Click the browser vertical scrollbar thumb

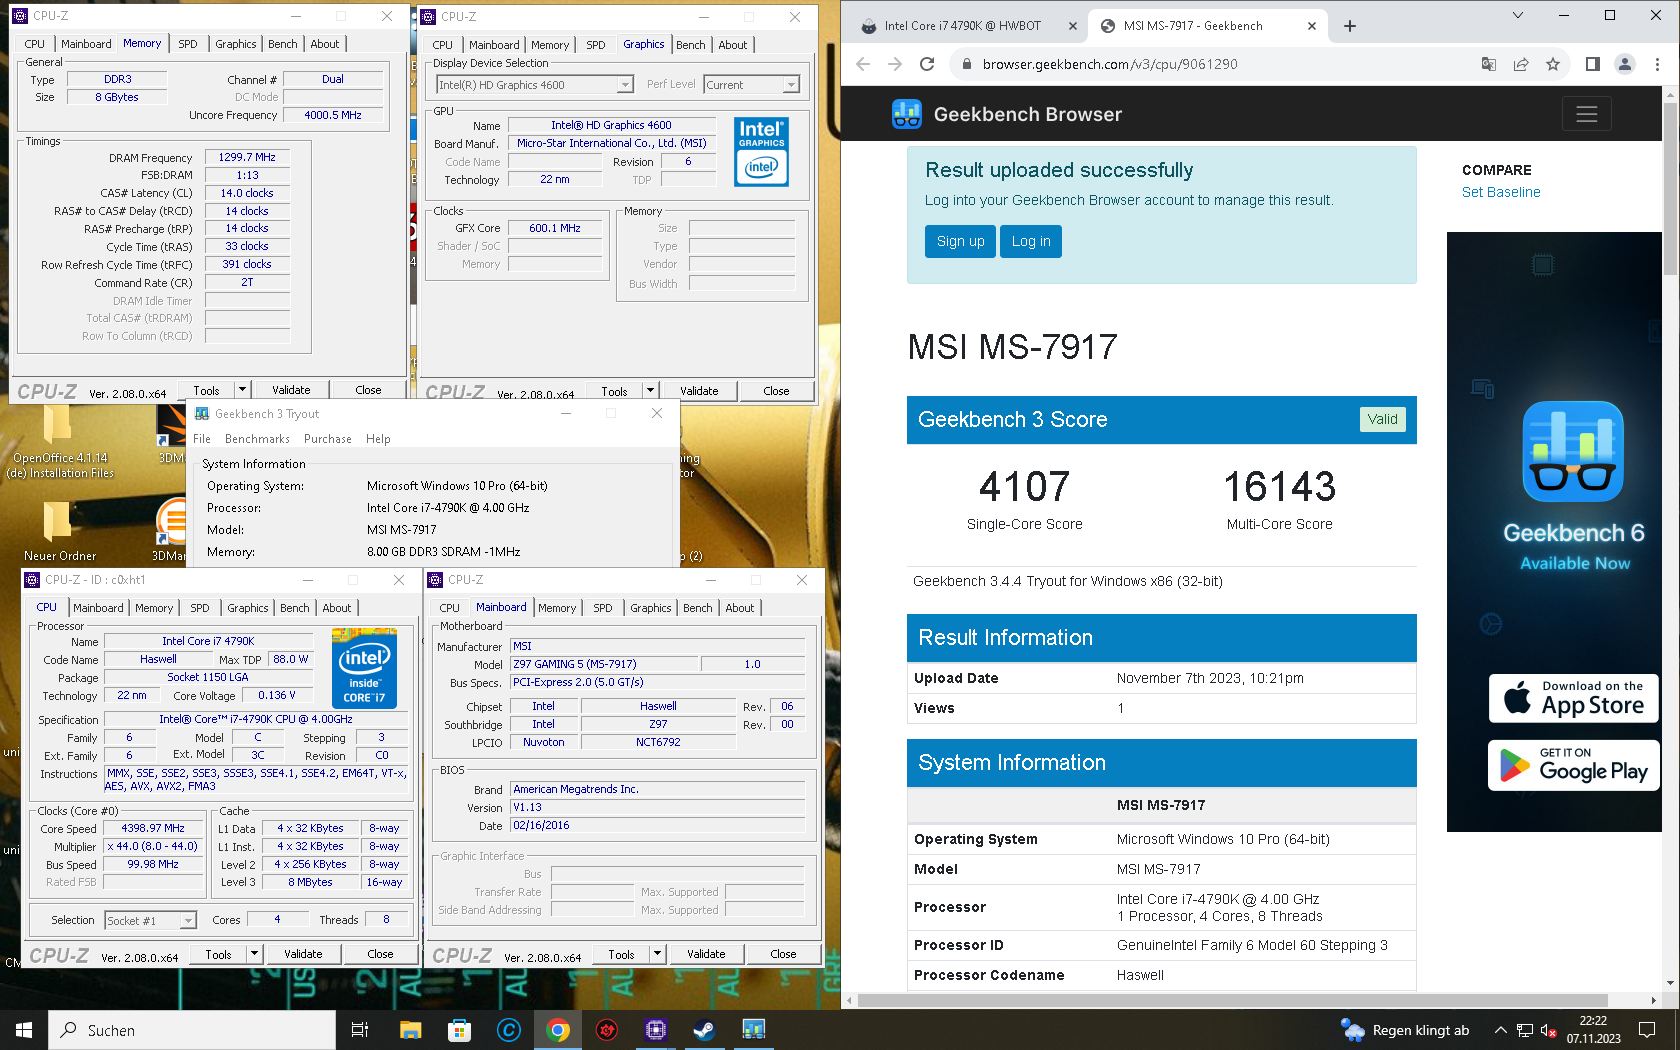[1670, 187]
